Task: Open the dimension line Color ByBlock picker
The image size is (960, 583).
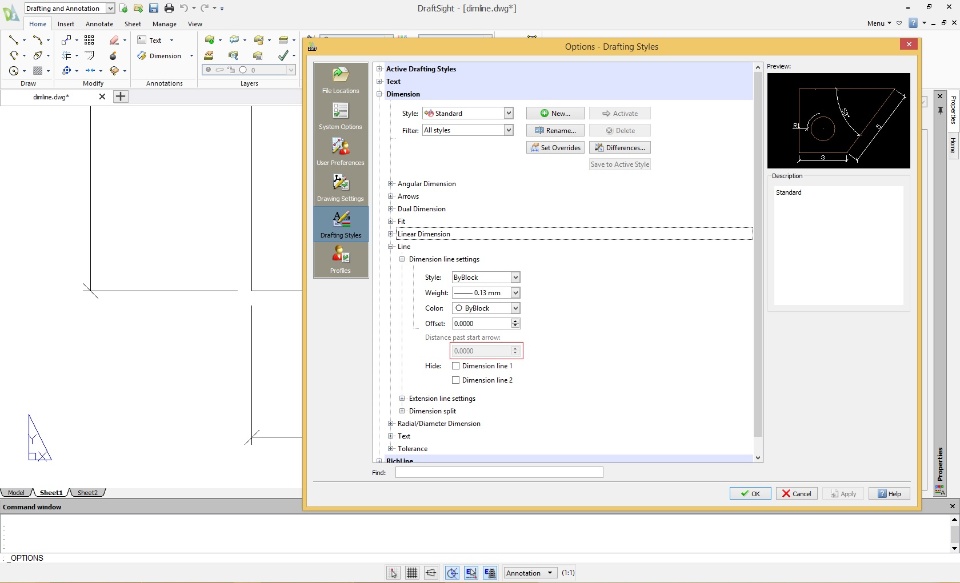Action: pos(485,309)
